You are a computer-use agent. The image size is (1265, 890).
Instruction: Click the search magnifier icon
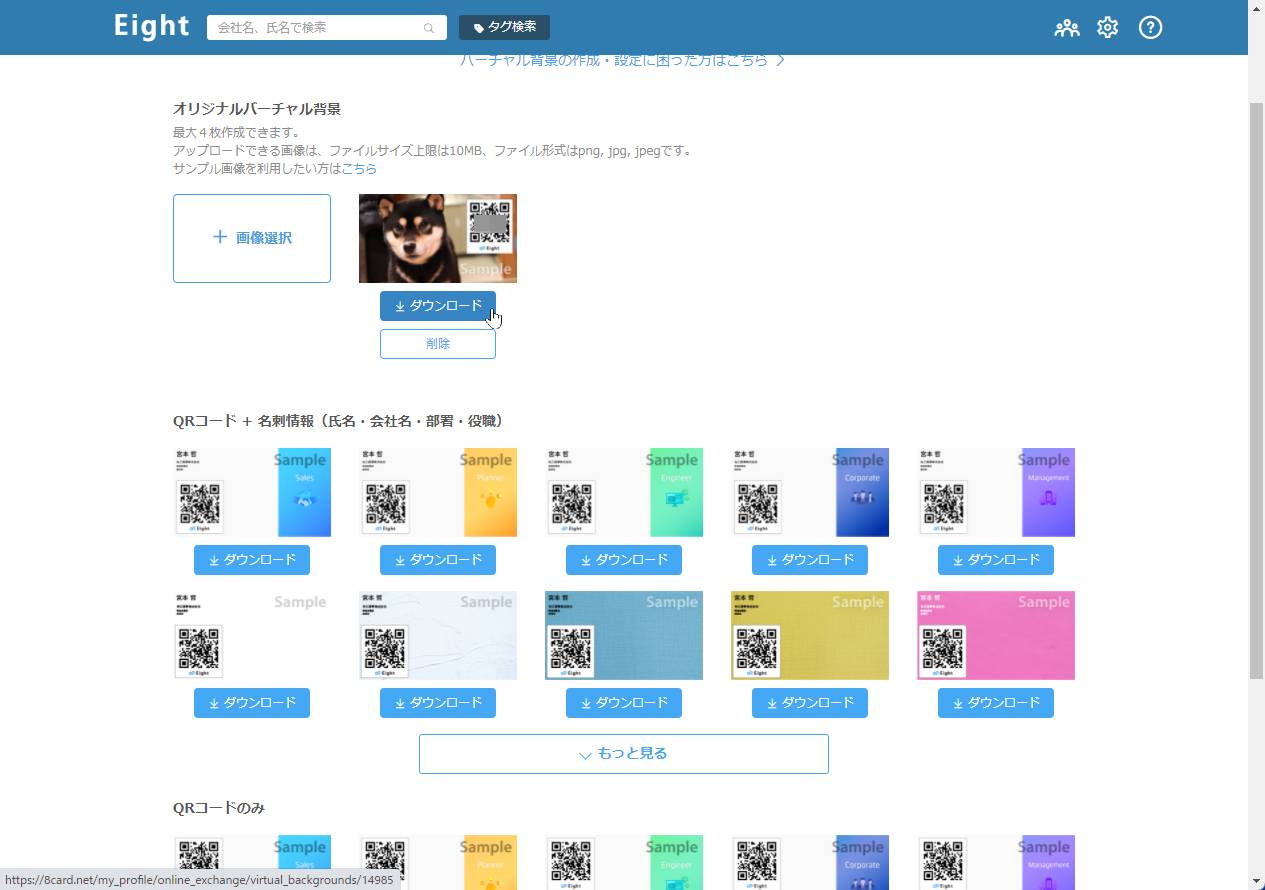pos(429,28)
